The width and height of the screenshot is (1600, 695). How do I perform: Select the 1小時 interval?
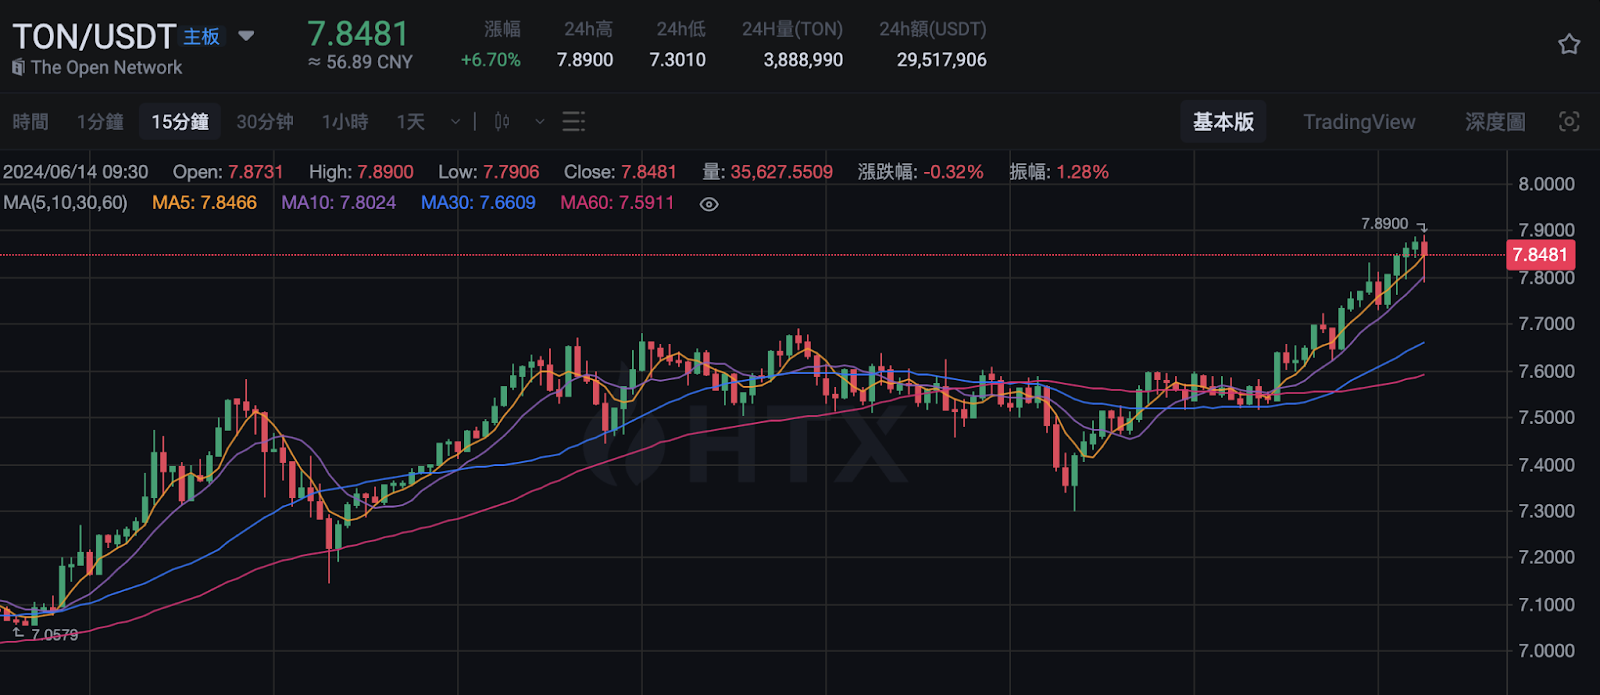[x=345, y=122]
